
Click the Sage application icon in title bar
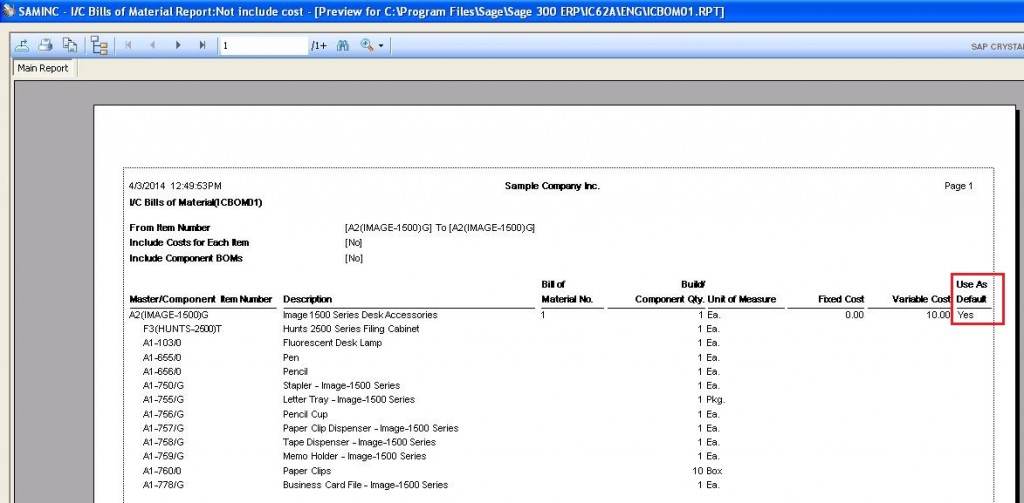8,11
